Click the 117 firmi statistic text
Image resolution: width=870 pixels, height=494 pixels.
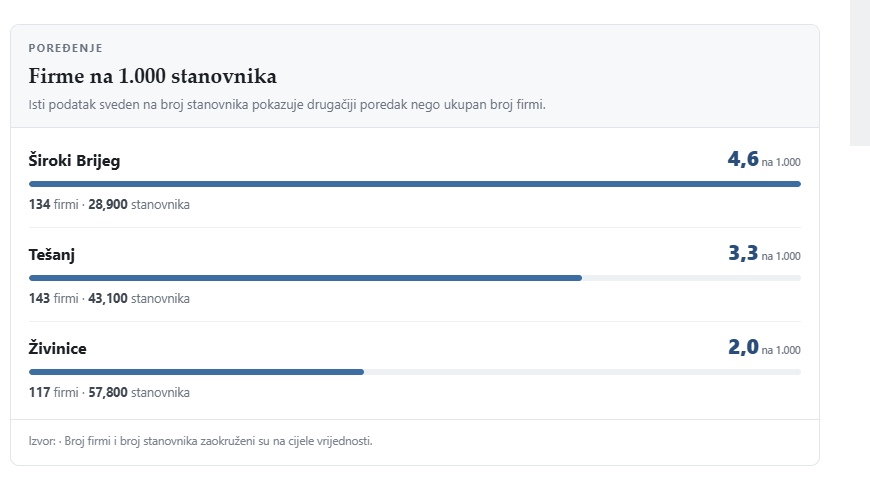pyautogui.click(x=54, y=392)
